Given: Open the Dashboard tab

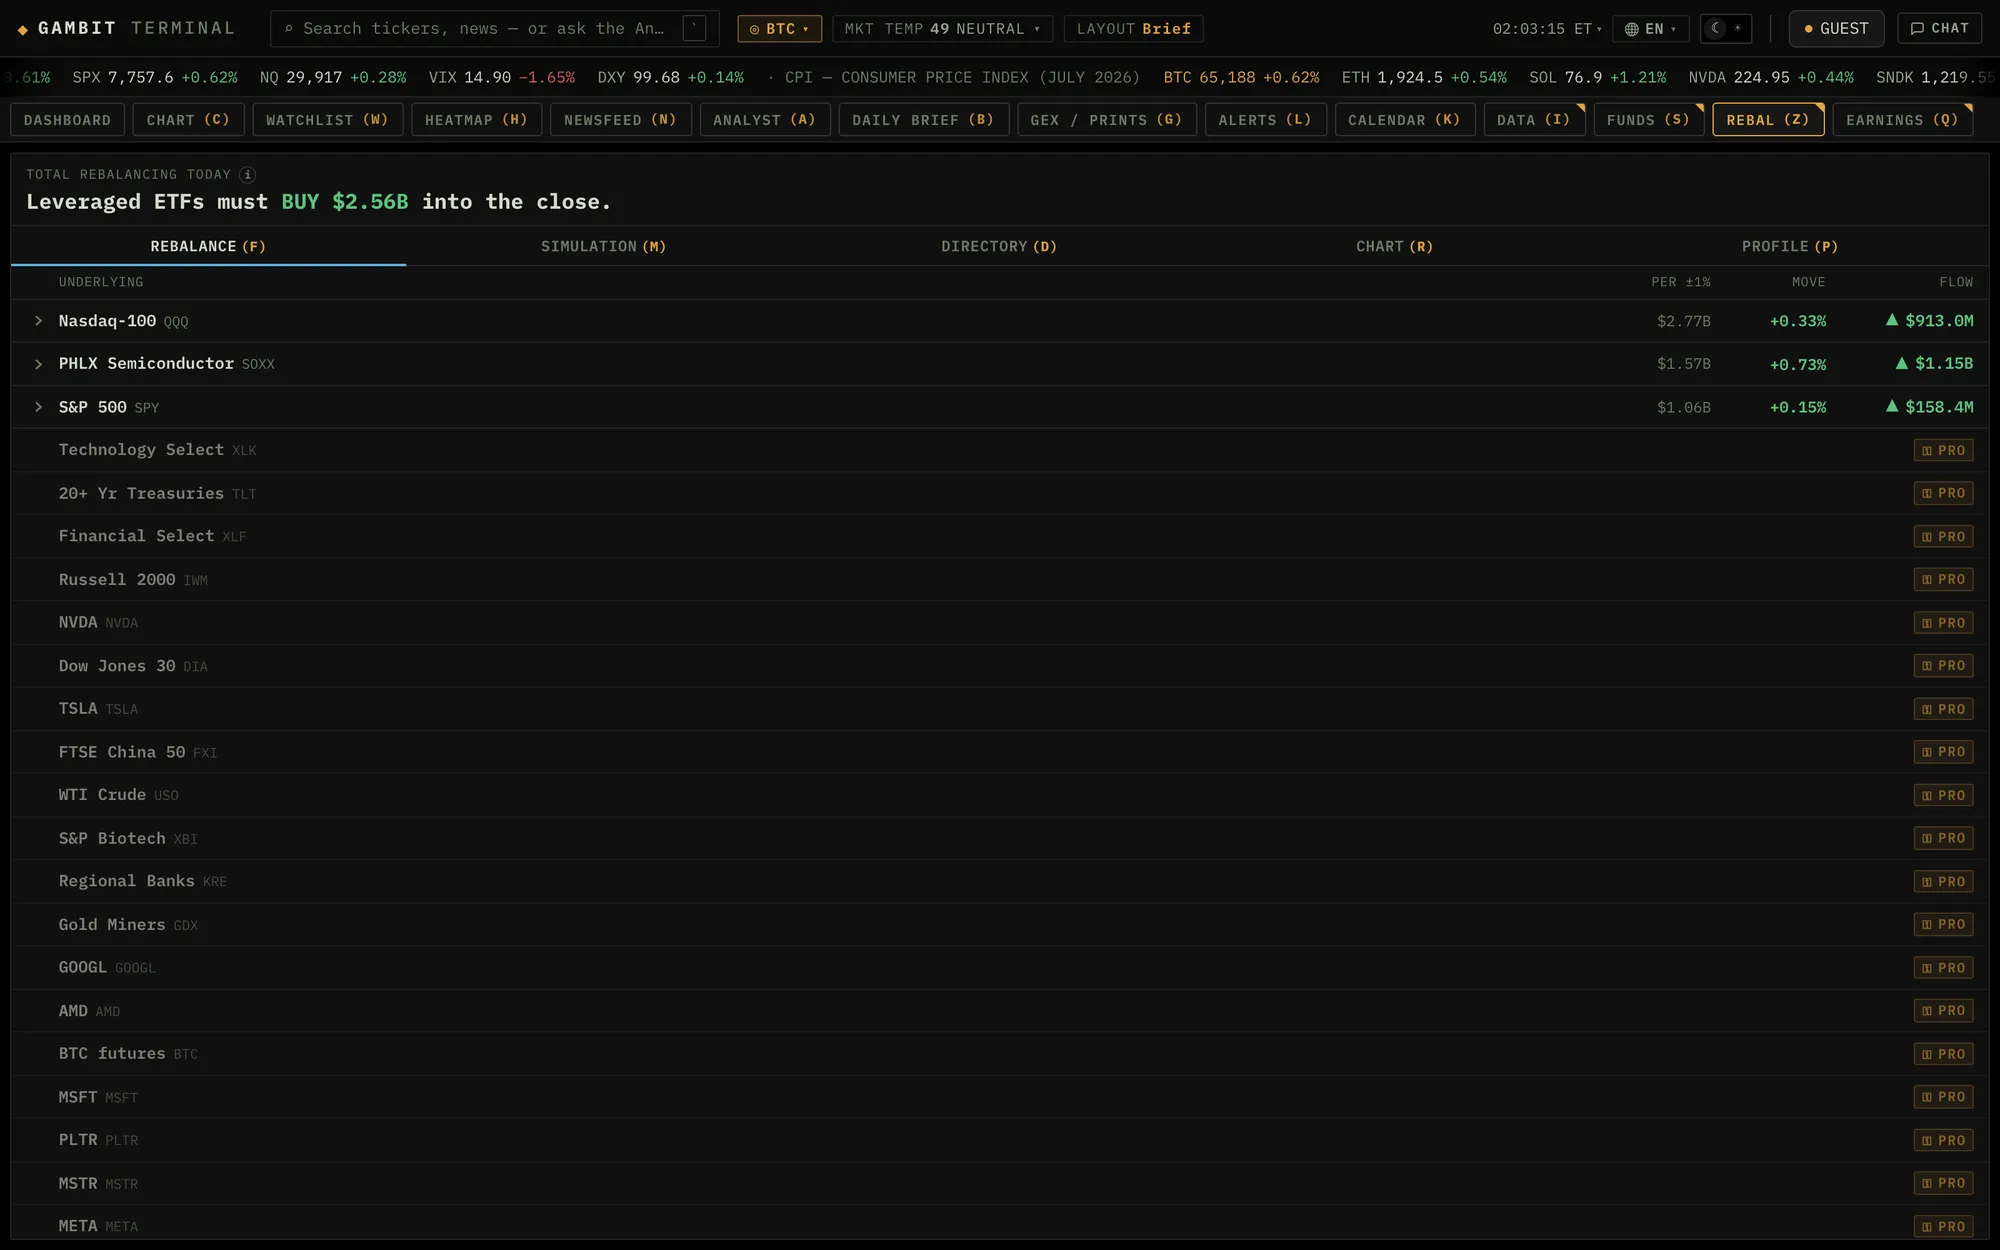Looking at the screenshot, I should pyautogui.click(x=67, y=120).
